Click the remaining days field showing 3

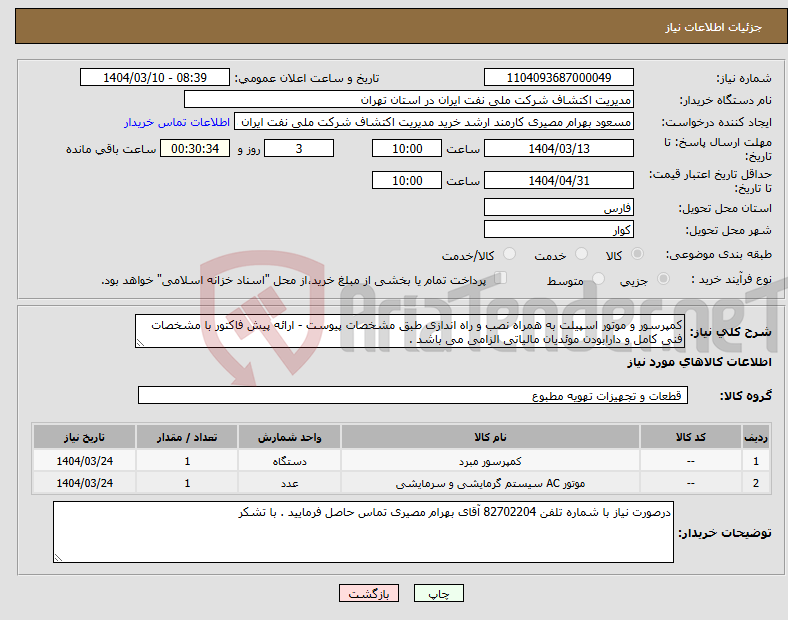[x=299, y=149]
